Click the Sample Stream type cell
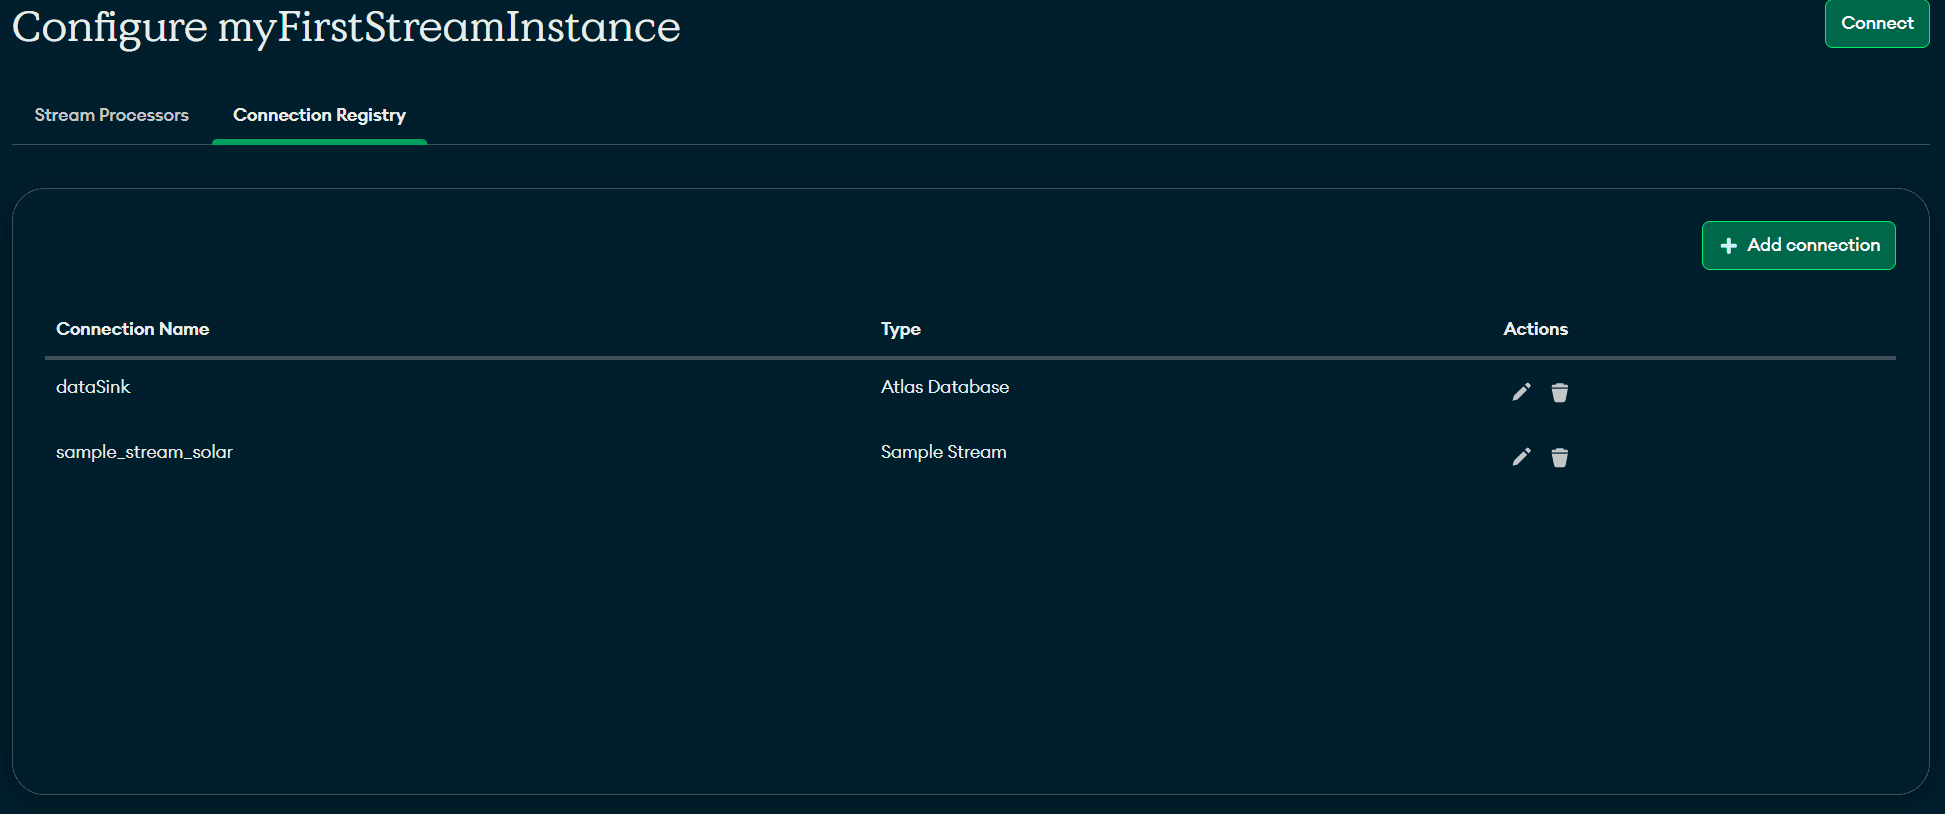 [x=943, y=452]
